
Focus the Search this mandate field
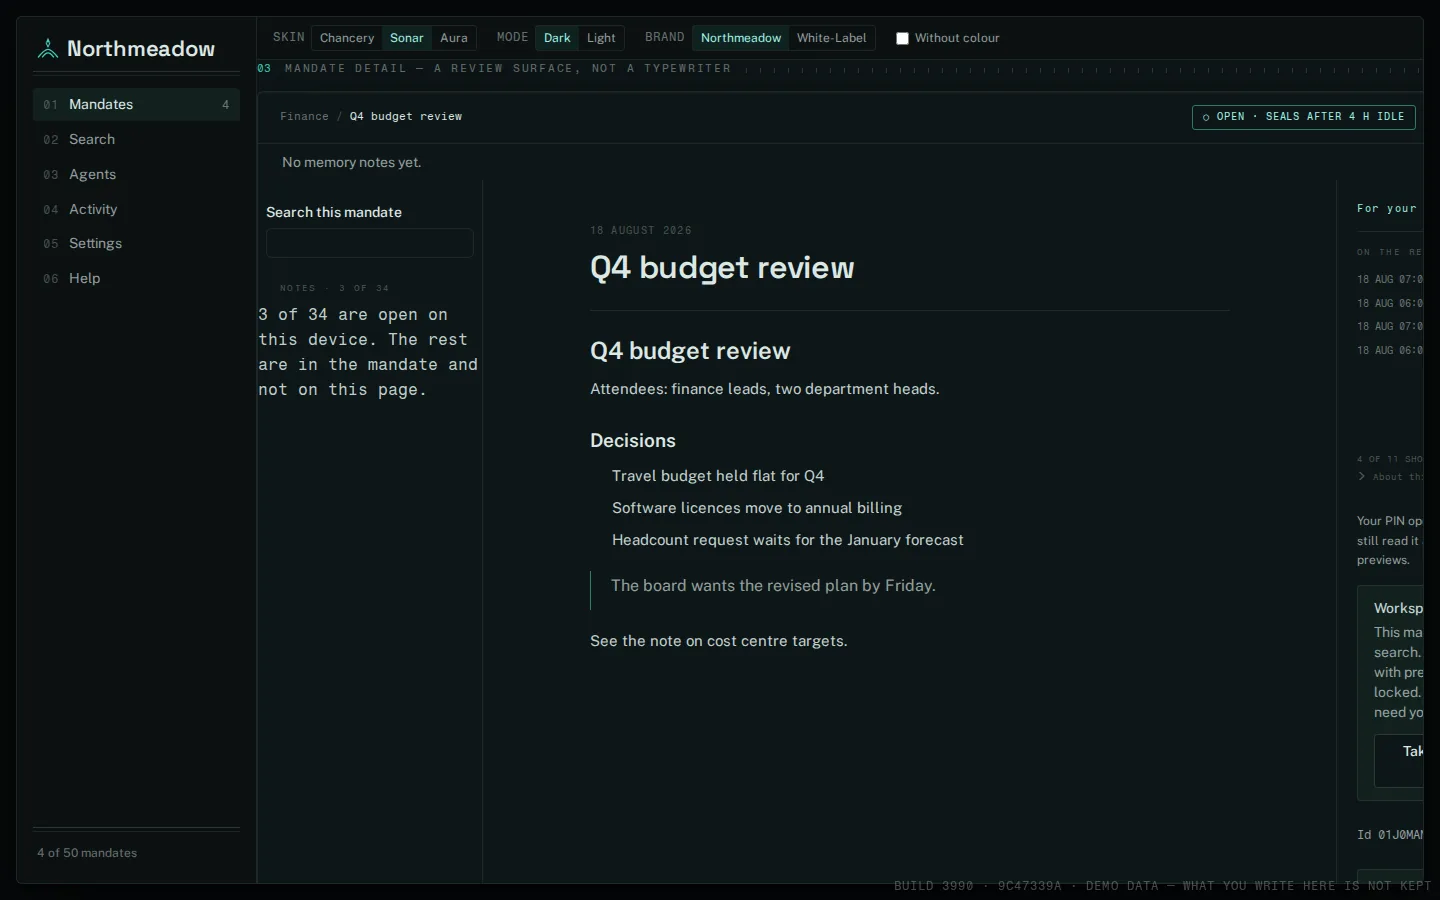(x=370, y=243)
